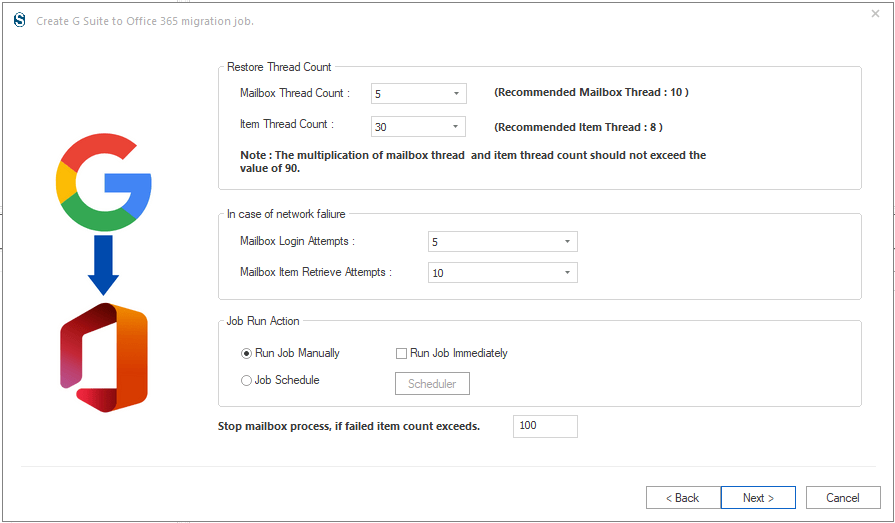The height and width of the screenshot is (523, 895).
Task: Click the Scheduler button
Action: [x=432, y=384]
